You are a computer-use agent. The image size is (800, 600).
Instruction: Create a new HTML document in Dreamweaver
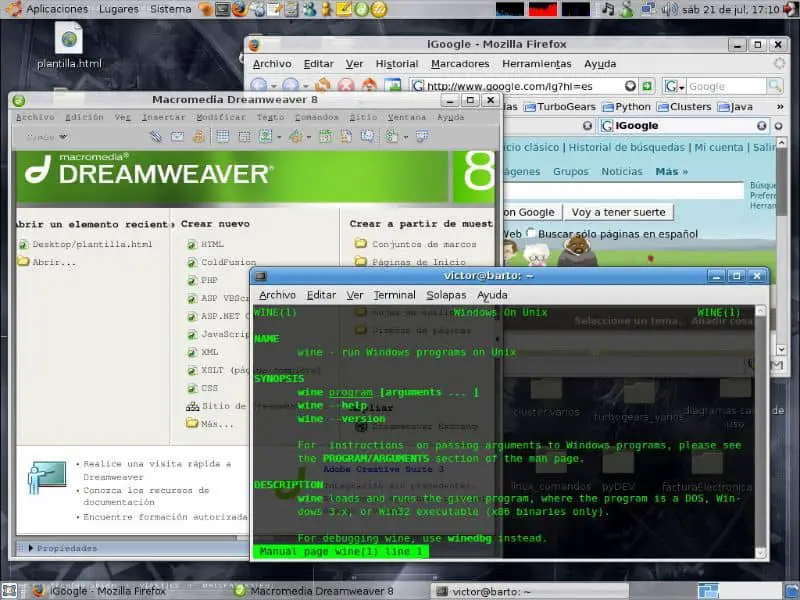pyautogui.click(x=212, y=244)
